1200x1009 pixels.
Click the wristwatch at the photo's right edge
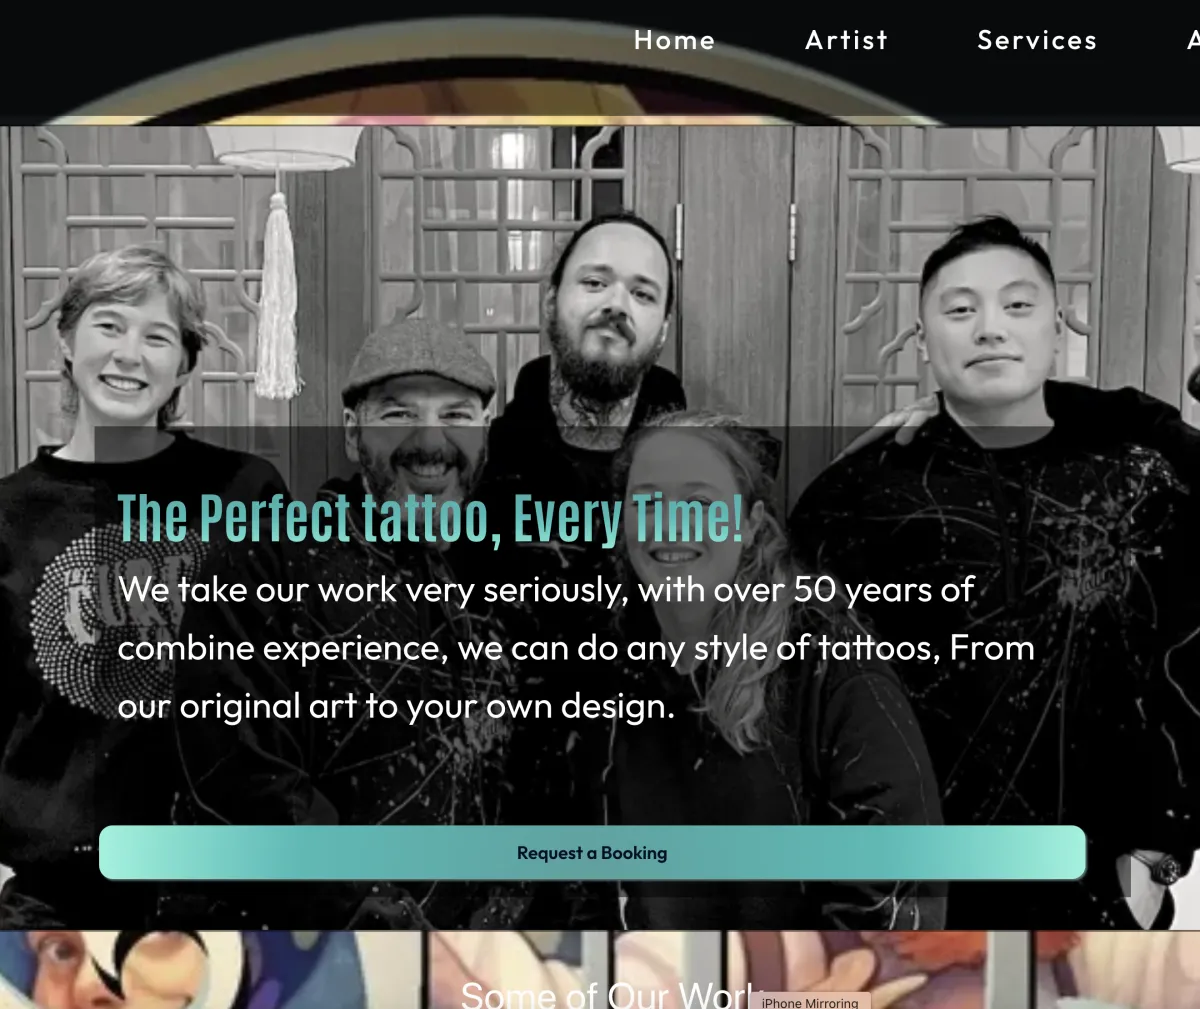pos(1164,868)
